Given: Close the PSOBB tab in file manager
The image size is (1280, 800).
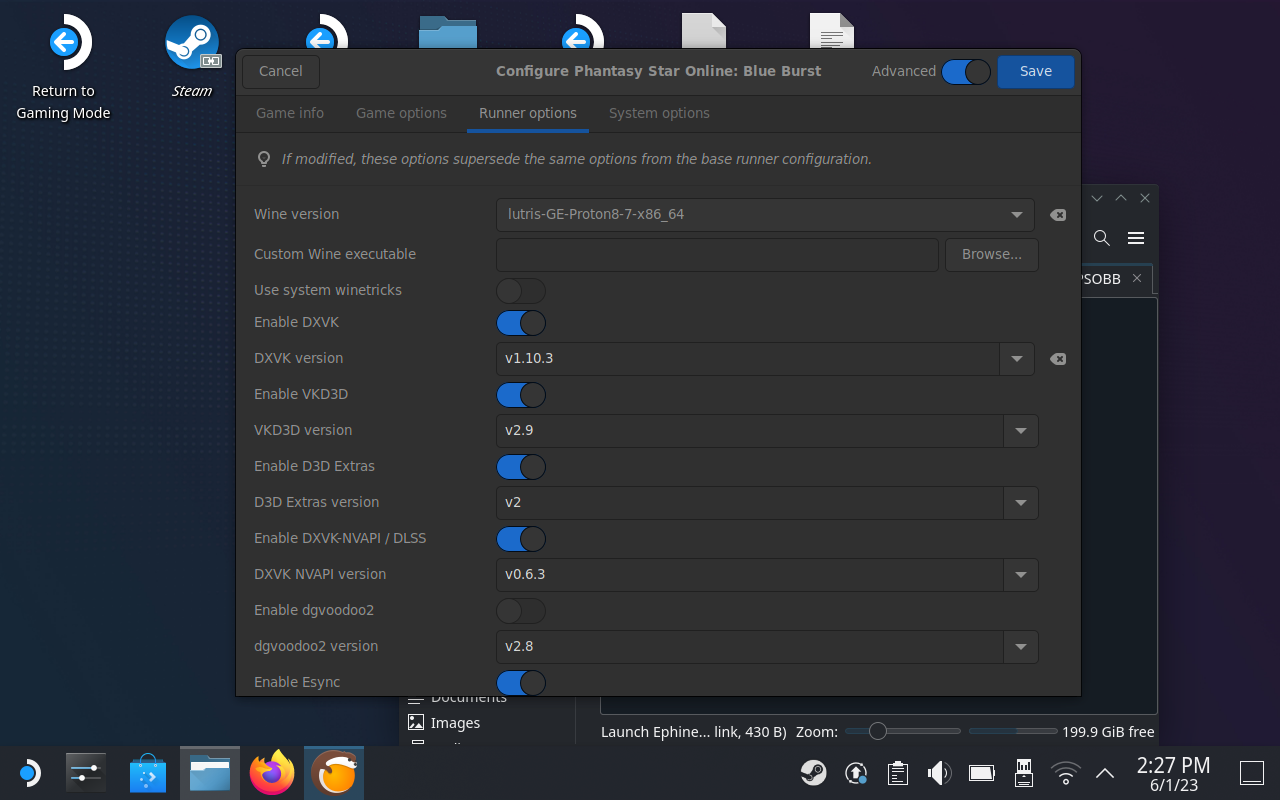Looking at the screenshot, I should tap(1136, 279).
